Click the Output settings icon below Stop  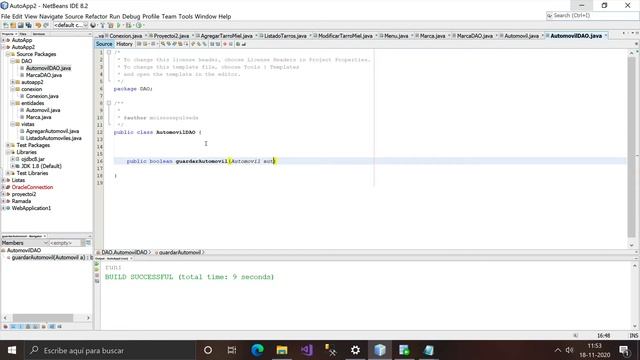[97, 281]
